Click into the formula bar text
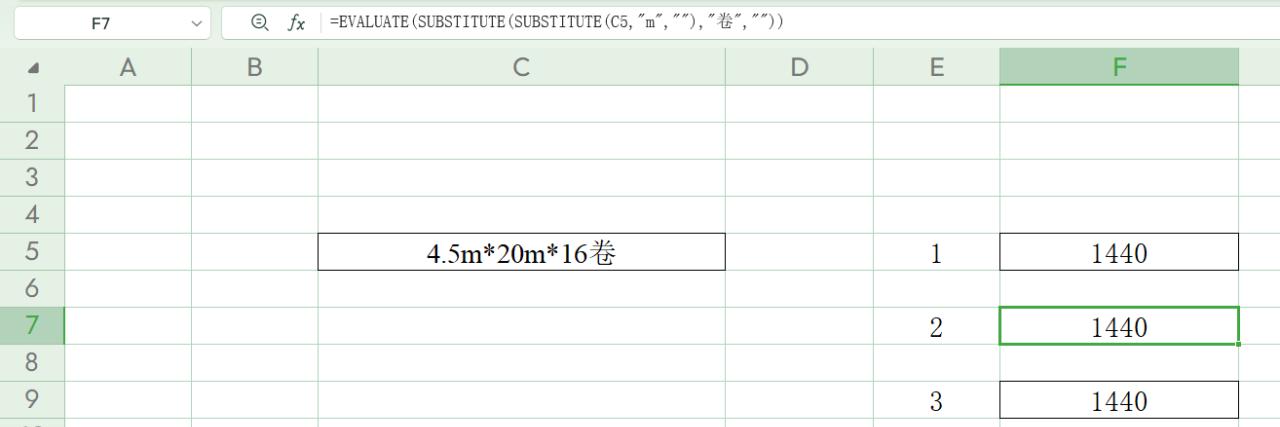Image resolution: width=1280 pixels, height=427 pixels. (x=700, y=23)
